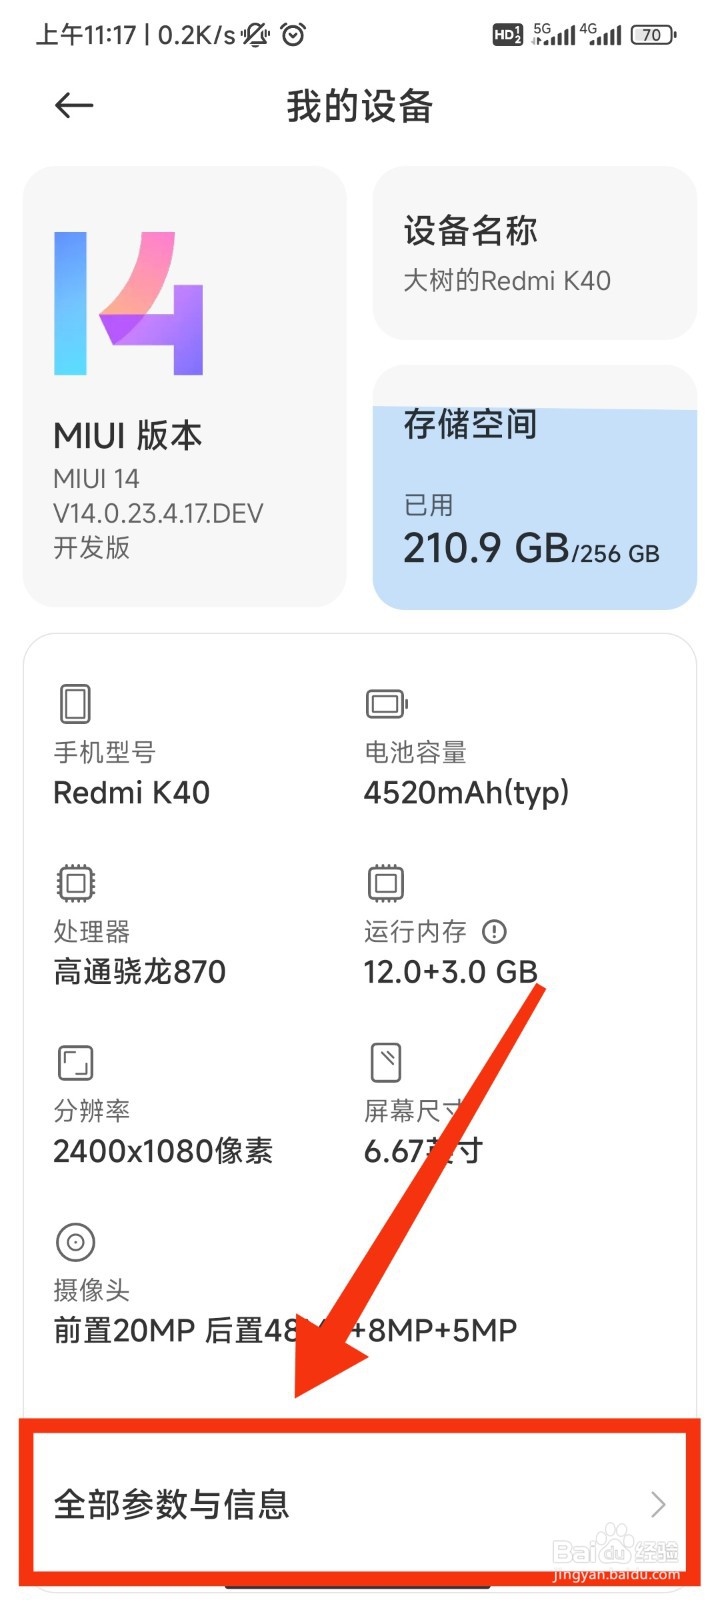This screenshot has height=1600, width=720.
Task: Select the MIUI 版本 text
Action: (128, 436)
